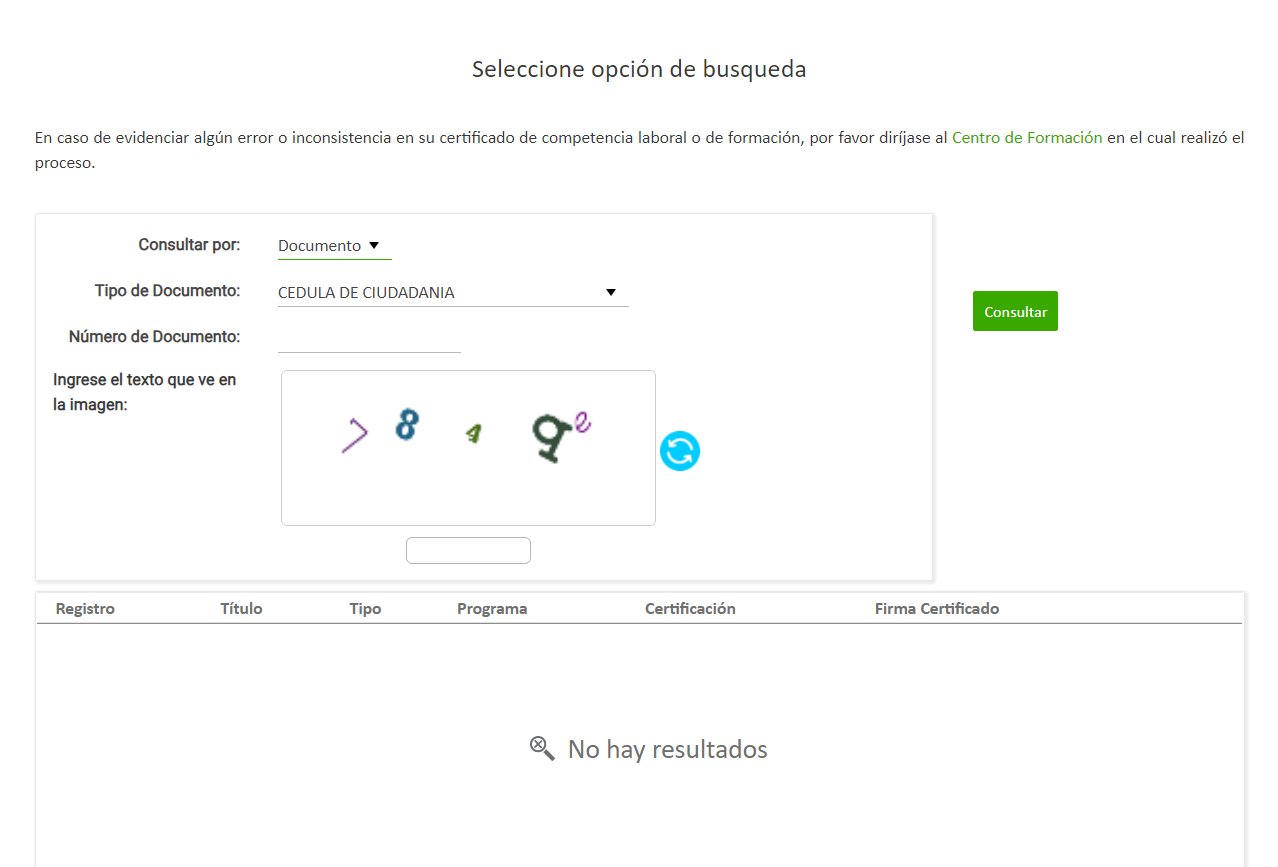The width and height of the screenshot is (1278, 867).
Task: Click the Seleccione opción de busqueda heading
Action: pyautogui.click(x=639, y=69)
